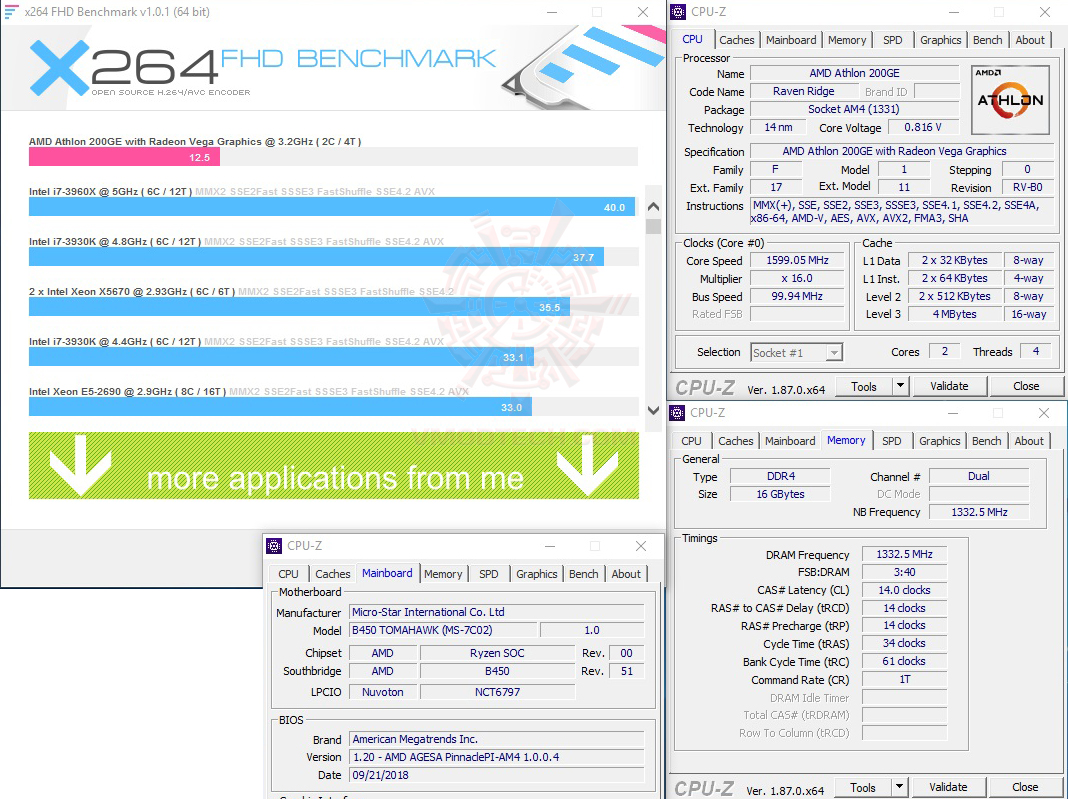Switch to Mainboard tab in CPU window

791,40
